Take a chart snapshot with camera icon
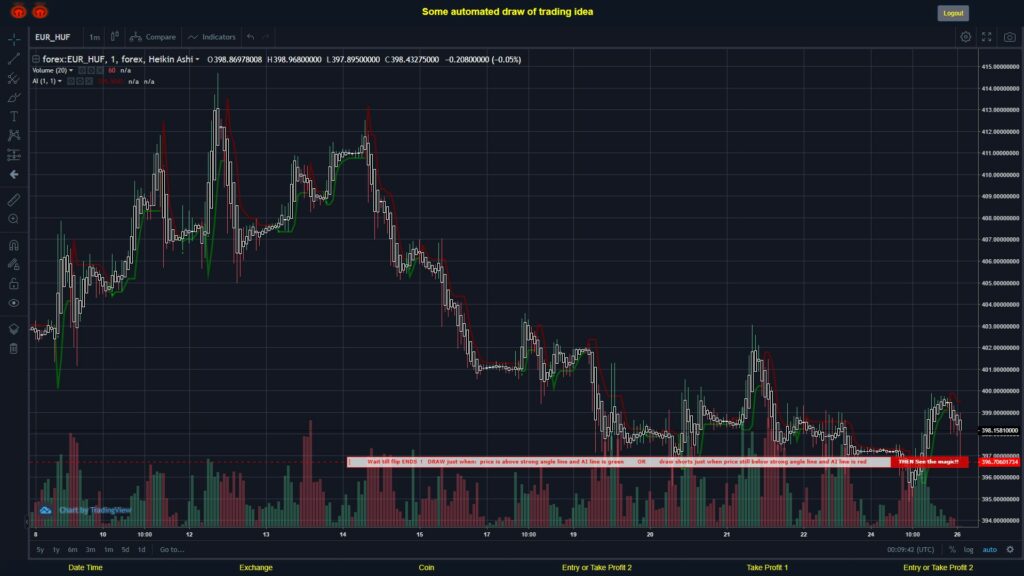 point(1010,37)
